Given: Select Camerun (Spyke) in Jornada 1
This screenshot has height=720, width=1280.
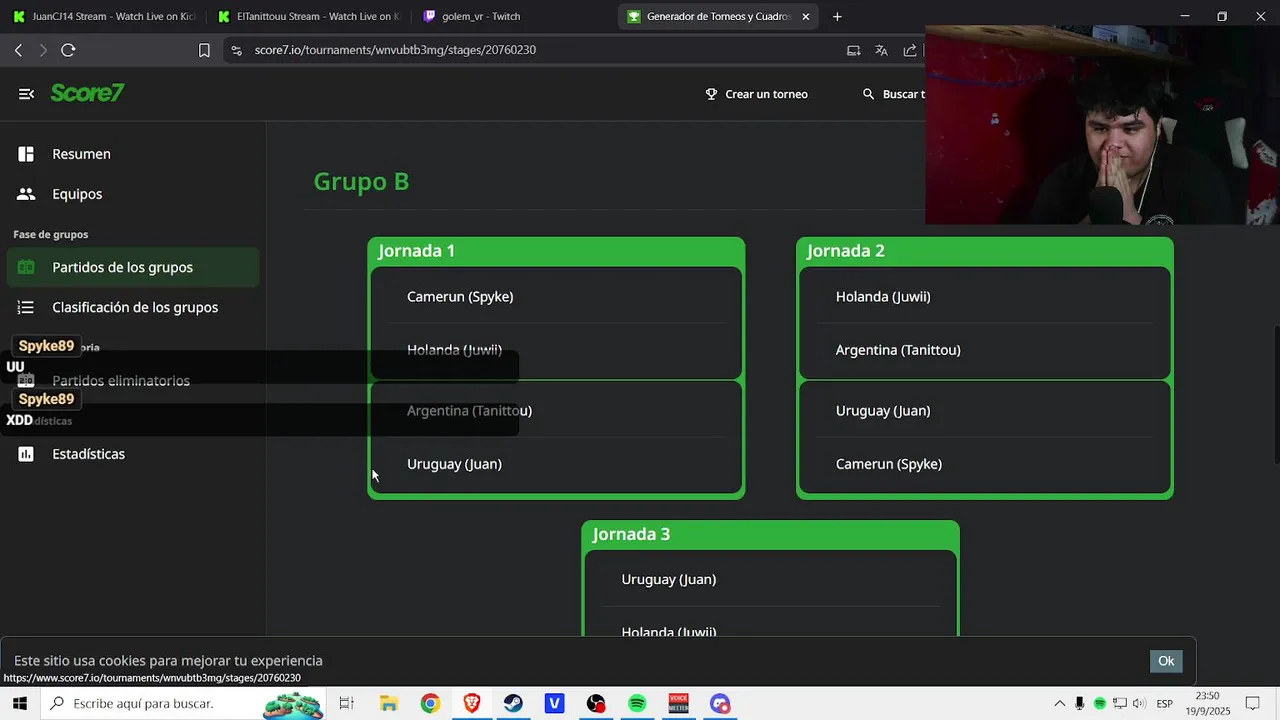Looking at the screenshot, I should [459, 297].
